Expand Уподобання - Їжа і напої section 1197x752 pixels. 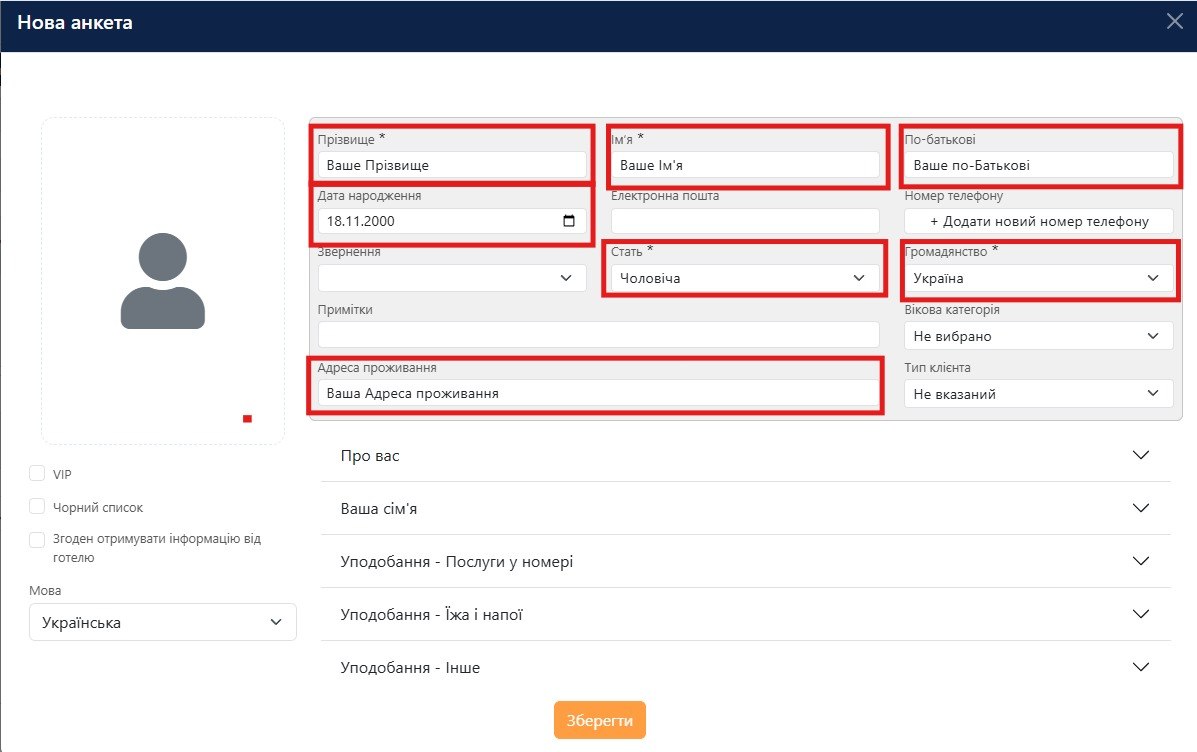pyautogui.click(x=746, y=615)
